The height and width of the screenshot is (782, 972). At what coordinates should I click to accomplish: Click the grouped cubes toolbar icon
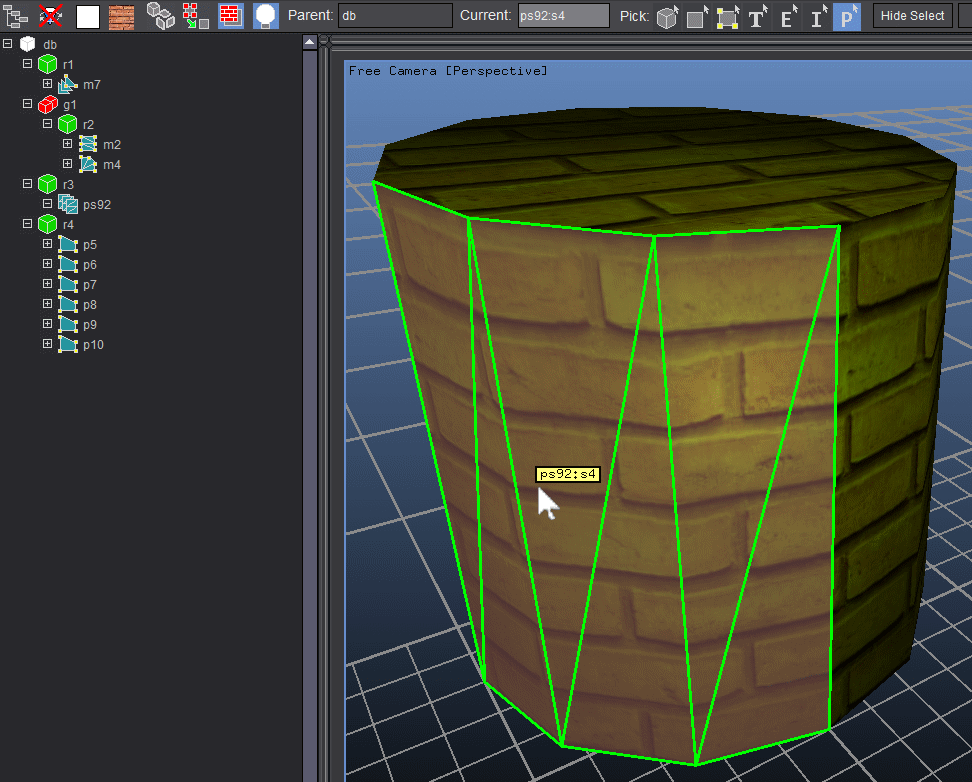(161, 16)
